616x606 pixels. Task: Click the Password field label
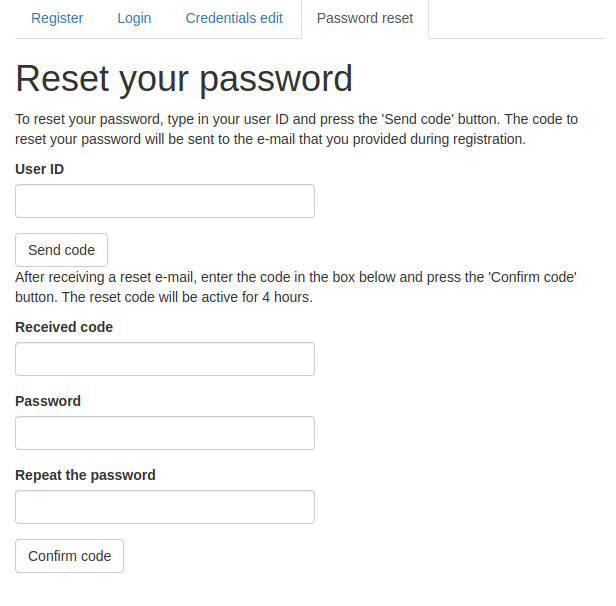48,401
